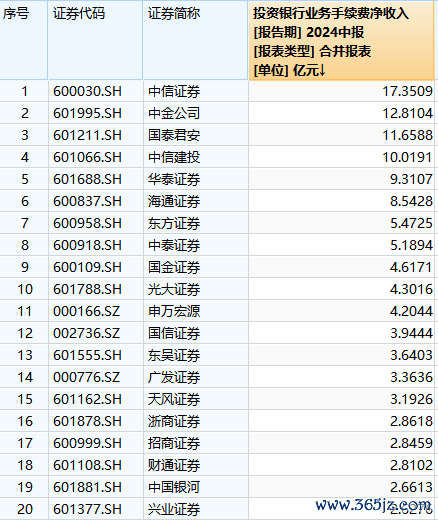
Task: Select security code 600999.SH
Action: pos(95,443)
